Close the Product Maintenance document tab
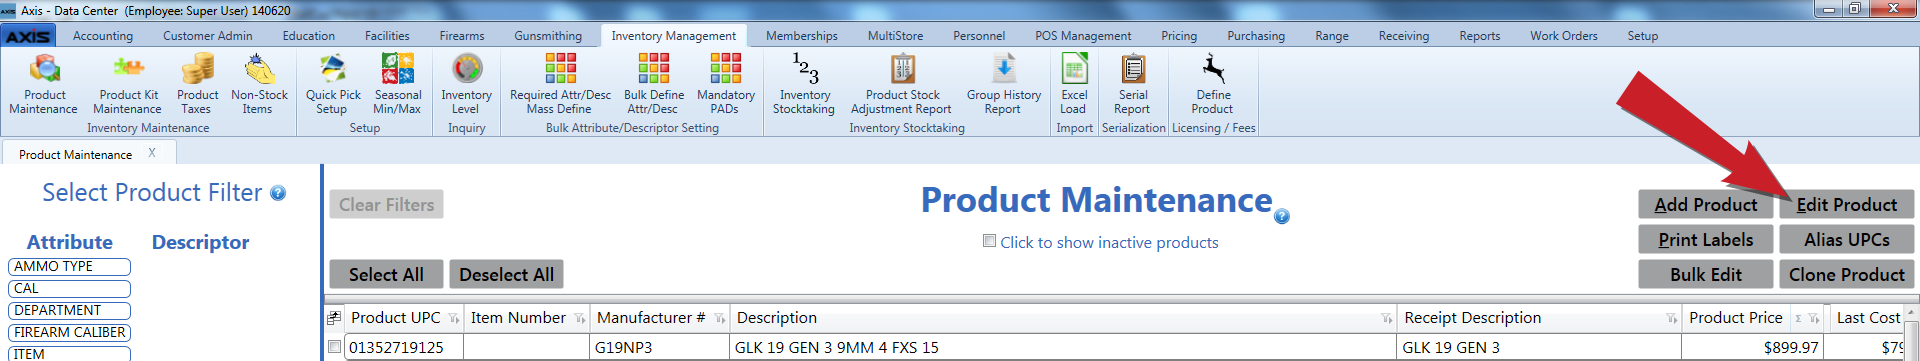The width and height of the screenshot is (1920, 361). coord(152,153)
